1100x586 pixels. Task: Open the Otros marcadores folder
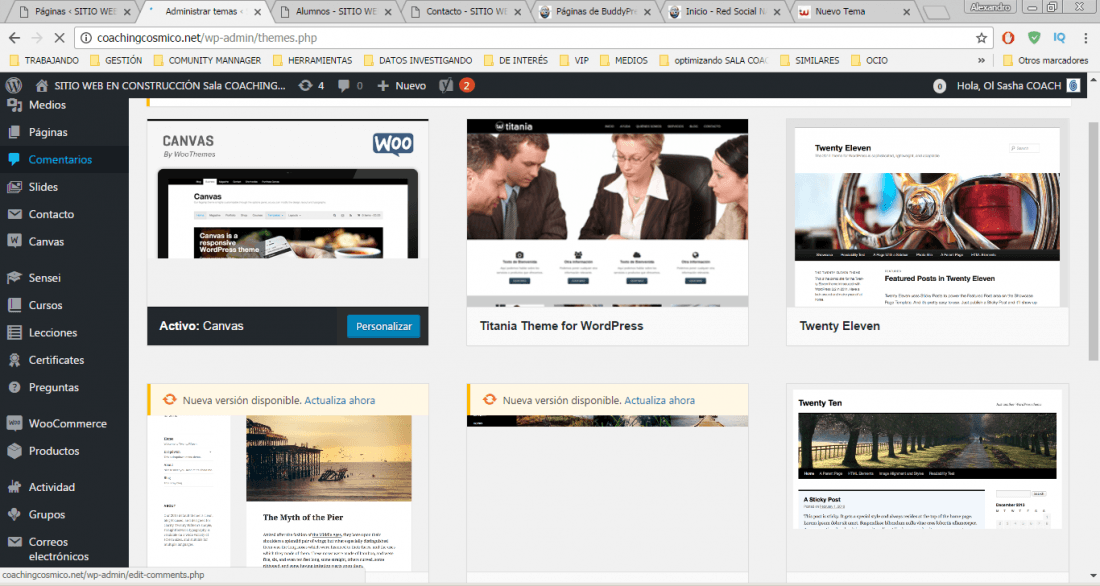tap(1045, 60)
